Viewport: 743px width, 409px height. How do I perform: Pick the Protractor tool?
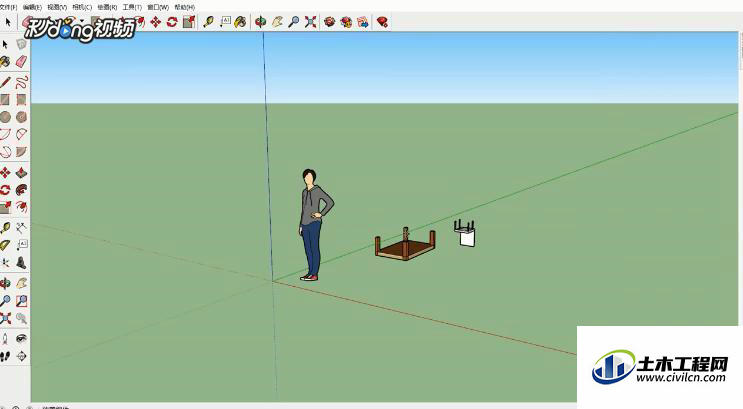click(x=5, y=245)
